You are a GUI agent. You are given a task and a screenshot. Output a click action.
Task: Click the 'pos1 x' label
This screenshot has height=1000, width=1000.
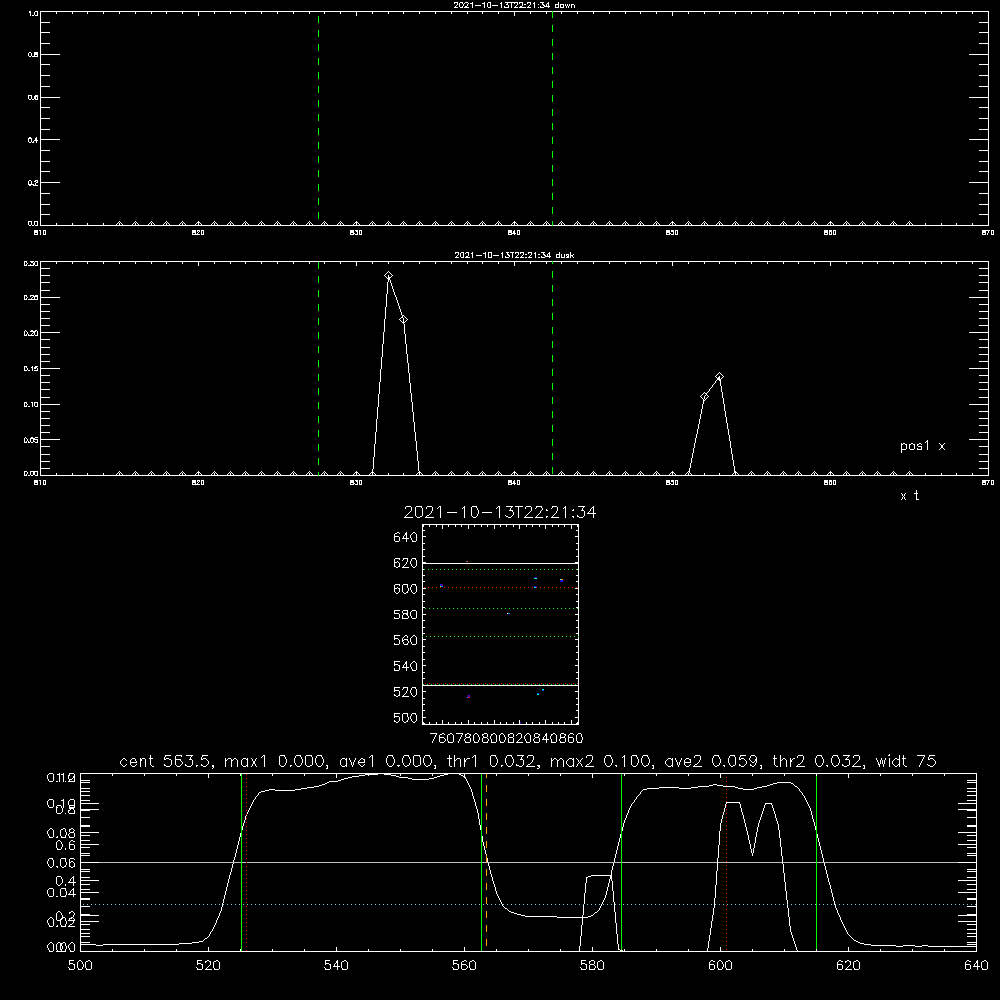click(923, 446)
